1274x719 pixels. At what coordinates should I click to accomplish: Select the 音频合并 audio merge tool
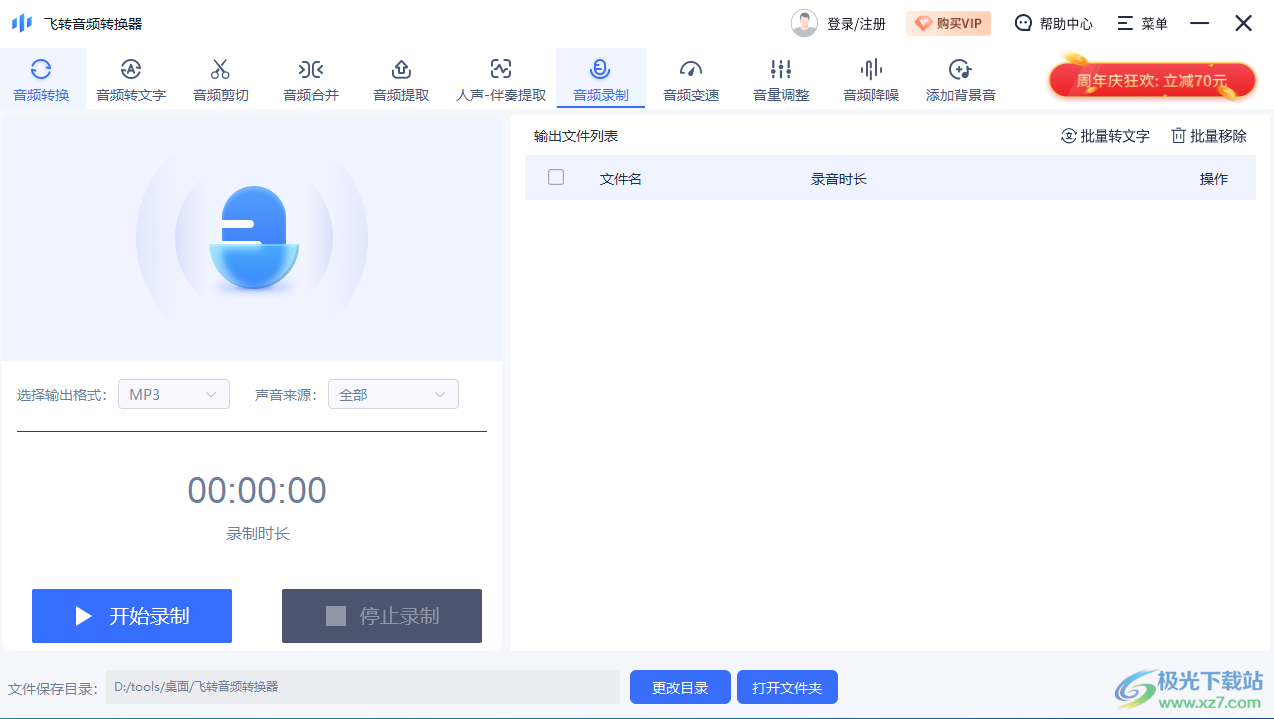pyautogui.click(x=311, y=78)
